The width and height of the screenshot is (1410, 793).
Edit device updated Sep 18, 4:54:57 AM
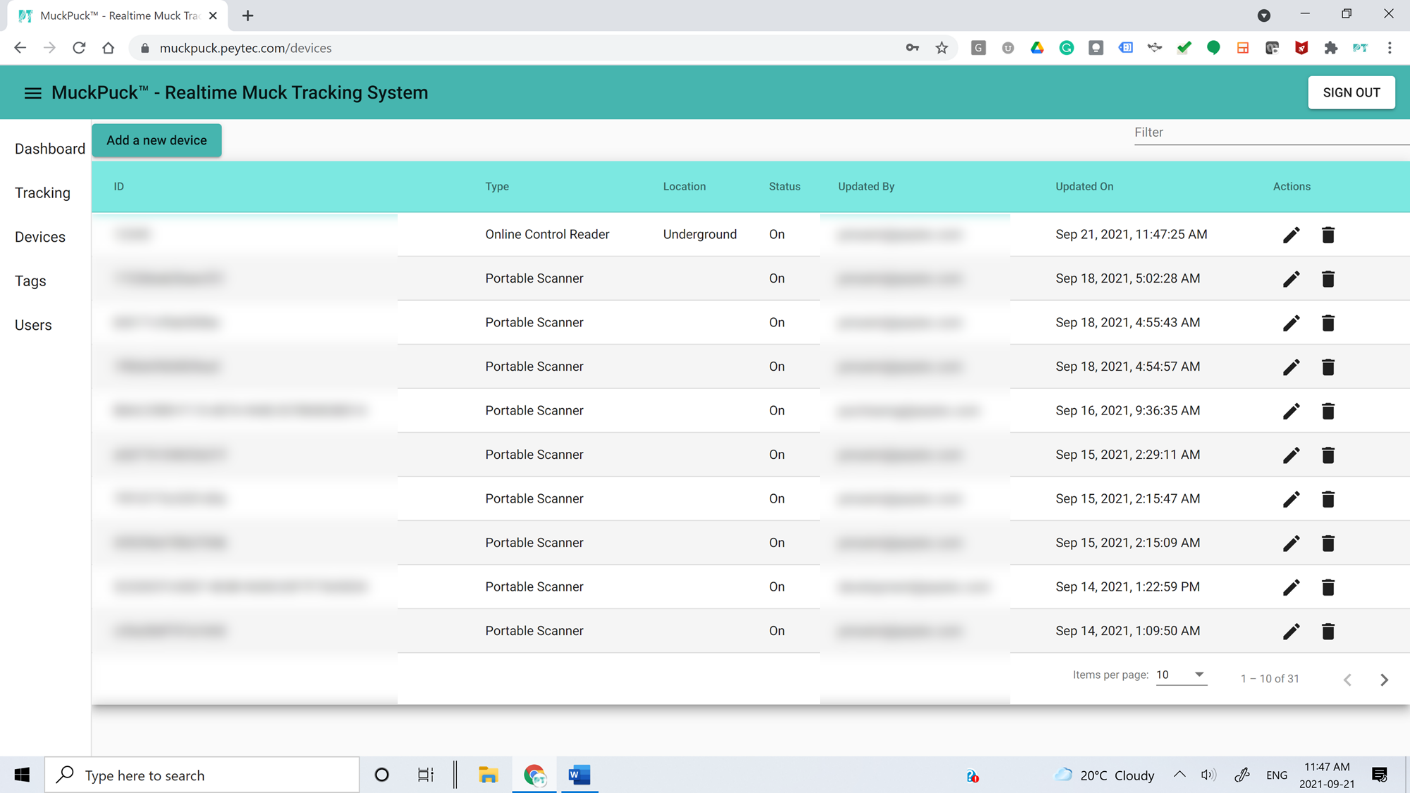(x=1291, y=367)
